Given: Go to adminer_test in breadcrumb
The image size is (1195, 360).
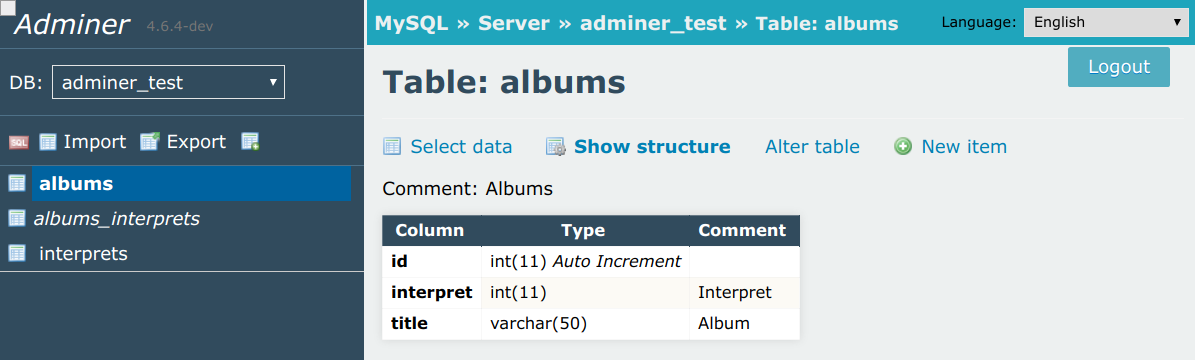Looking at the screenshot, I should (x=653, y=24).
